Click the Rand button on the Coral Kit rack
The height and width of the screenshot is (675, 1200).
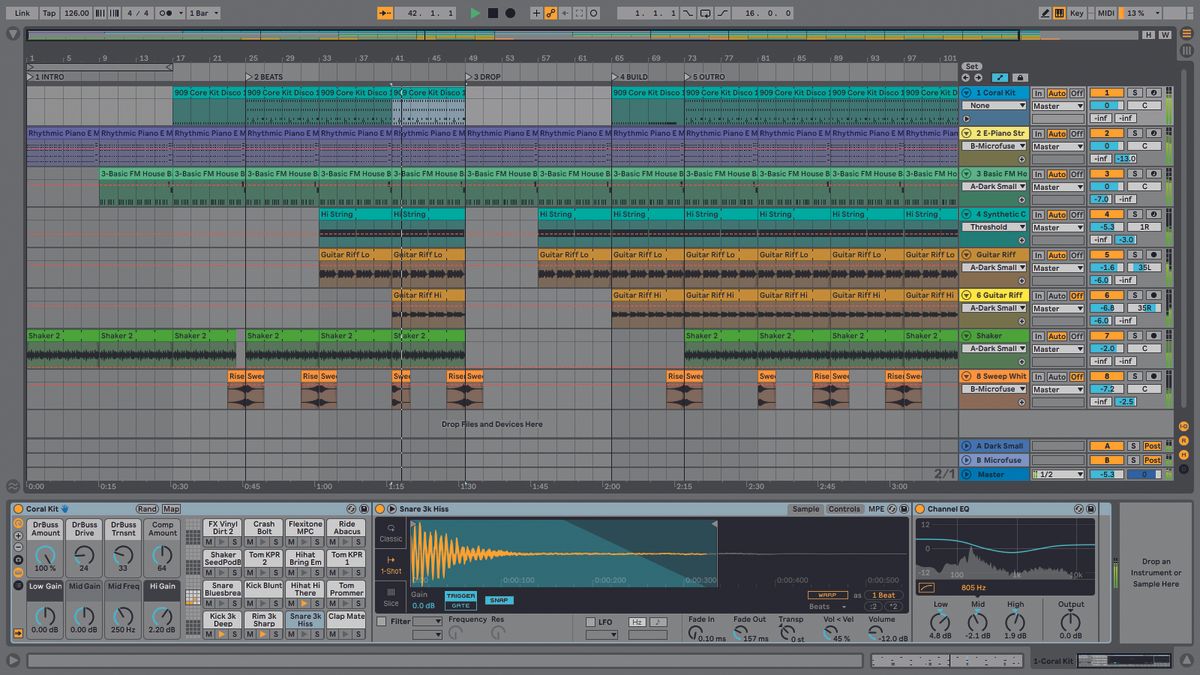point(148,508)
